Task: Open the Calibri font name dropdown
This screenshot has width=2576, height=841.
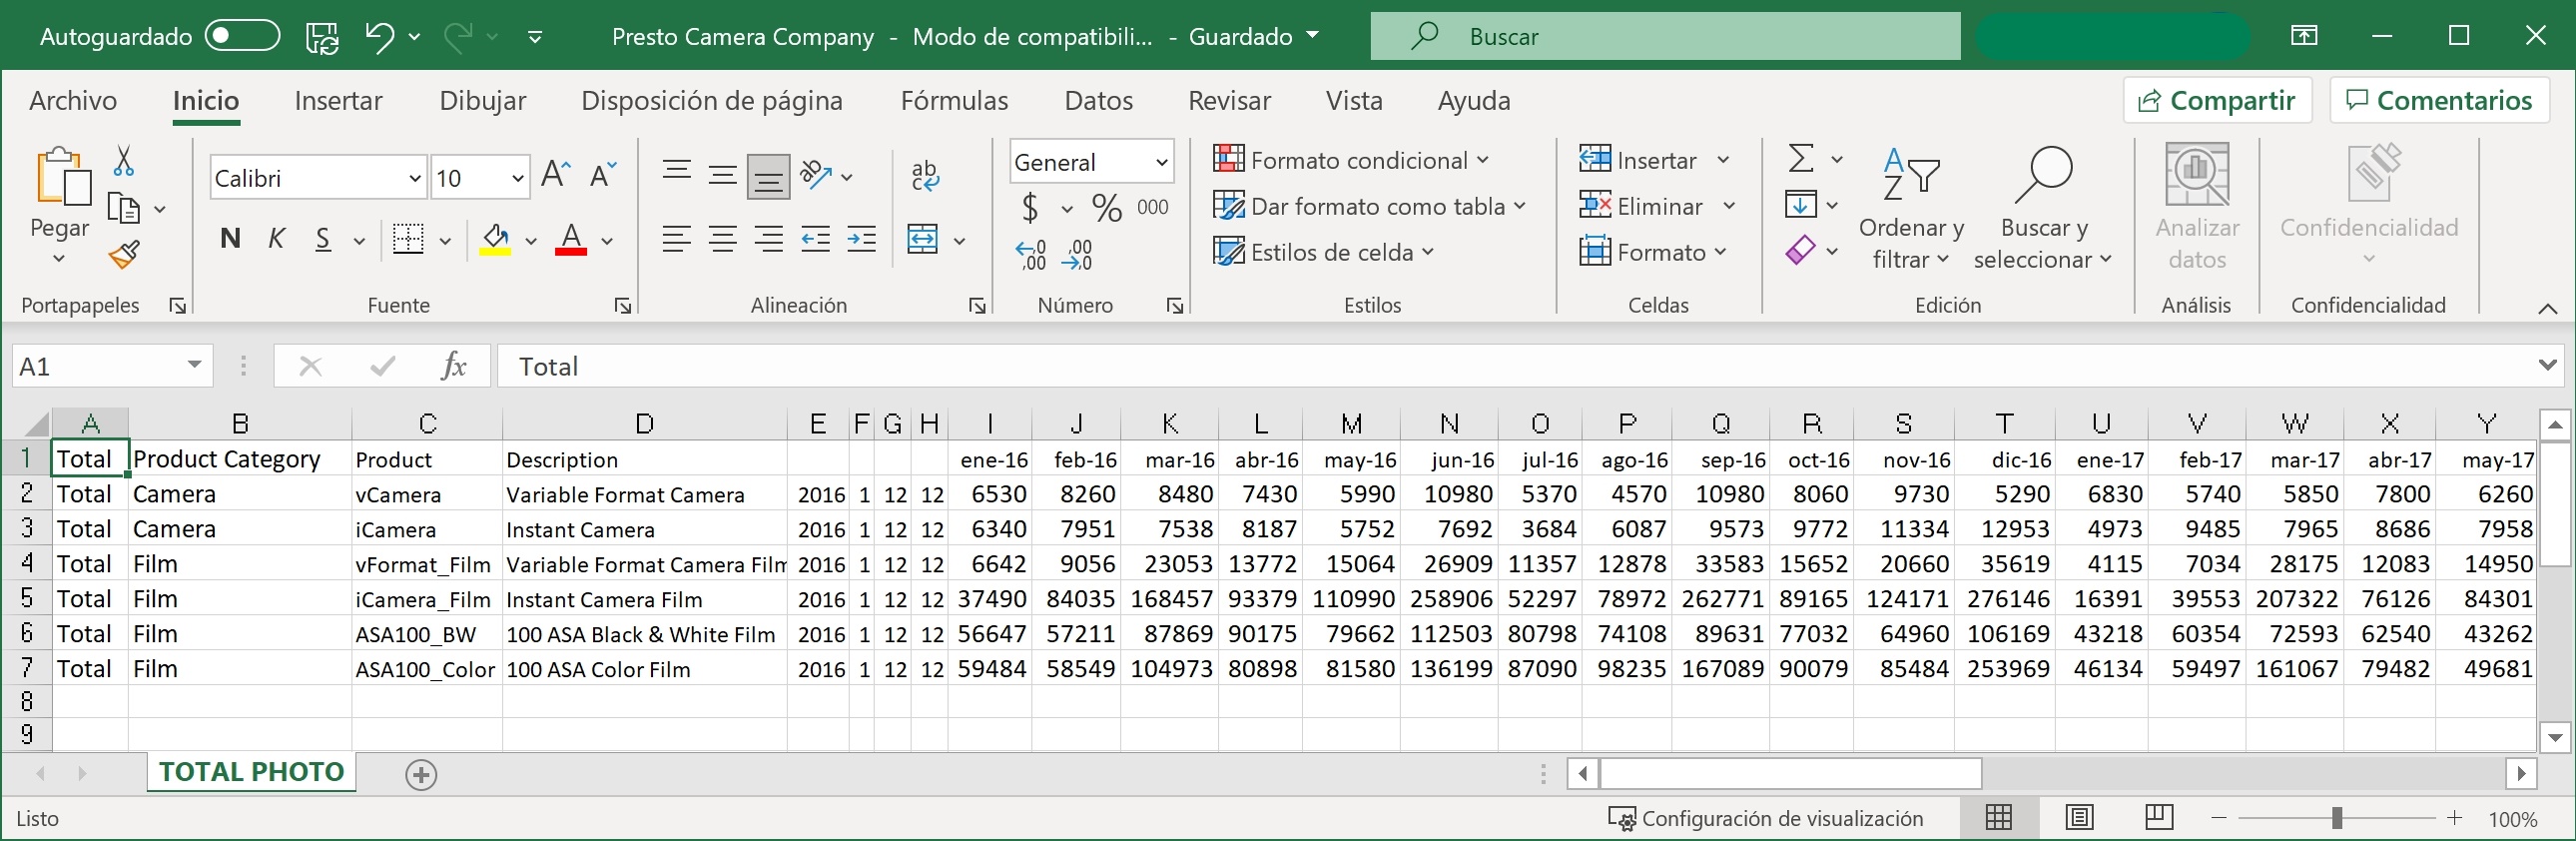Action: [x=414, y=178]
